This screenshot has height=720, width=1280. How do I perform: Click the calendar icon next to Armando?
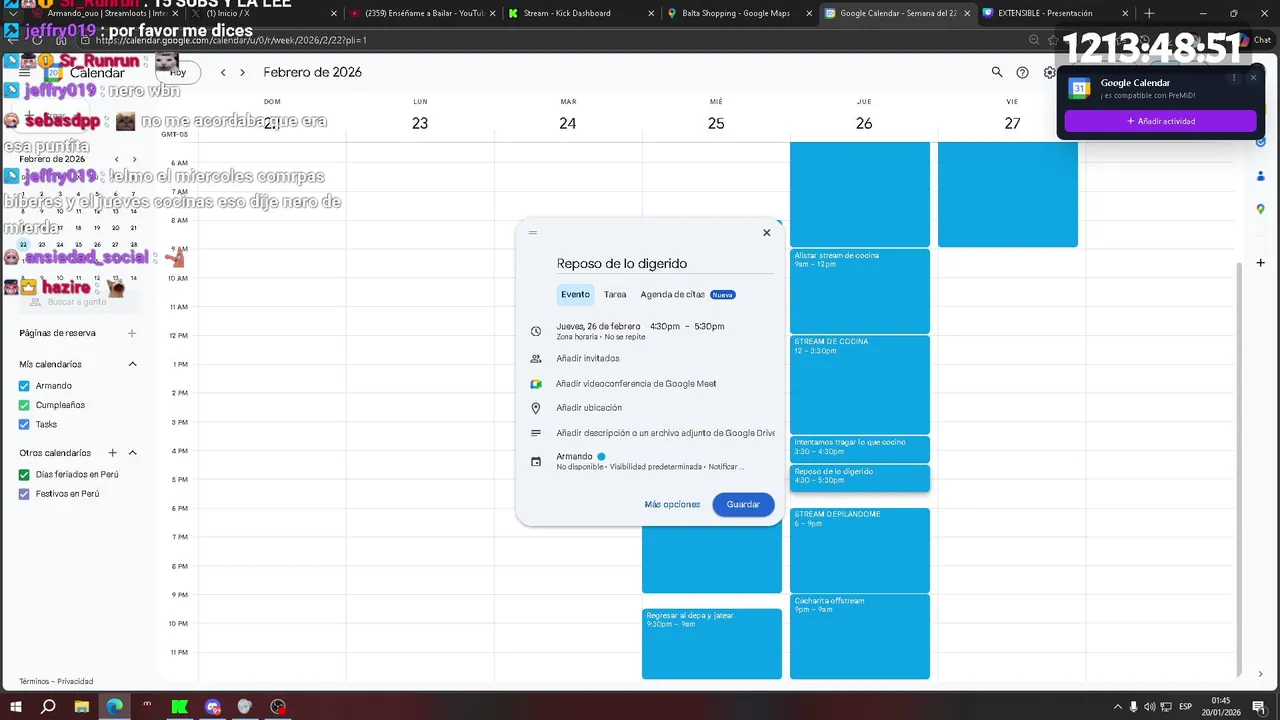click(x=536, y=461)
